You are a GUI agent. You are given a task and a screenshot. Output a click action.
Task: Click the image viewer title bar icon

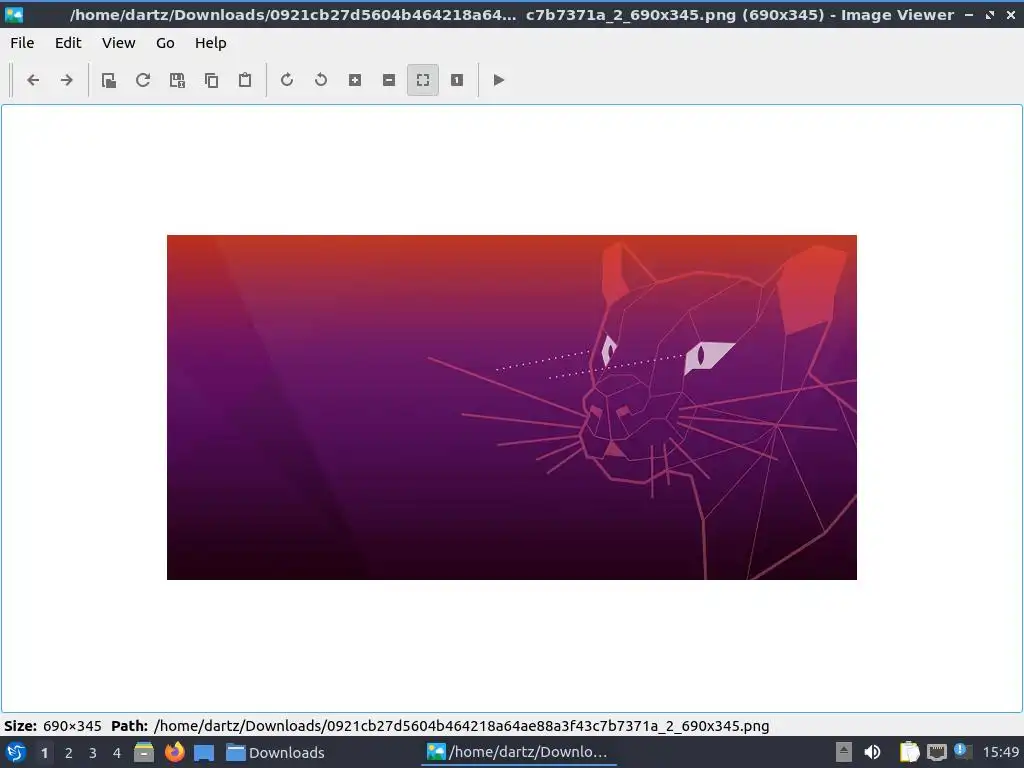14,14
